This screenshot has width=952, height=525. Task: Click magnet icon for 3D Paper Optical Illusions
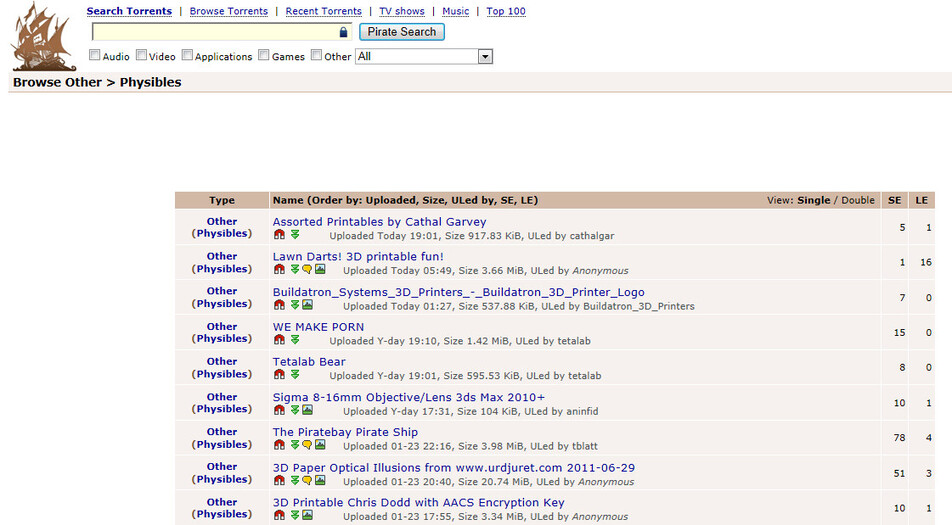pos(279,480)
